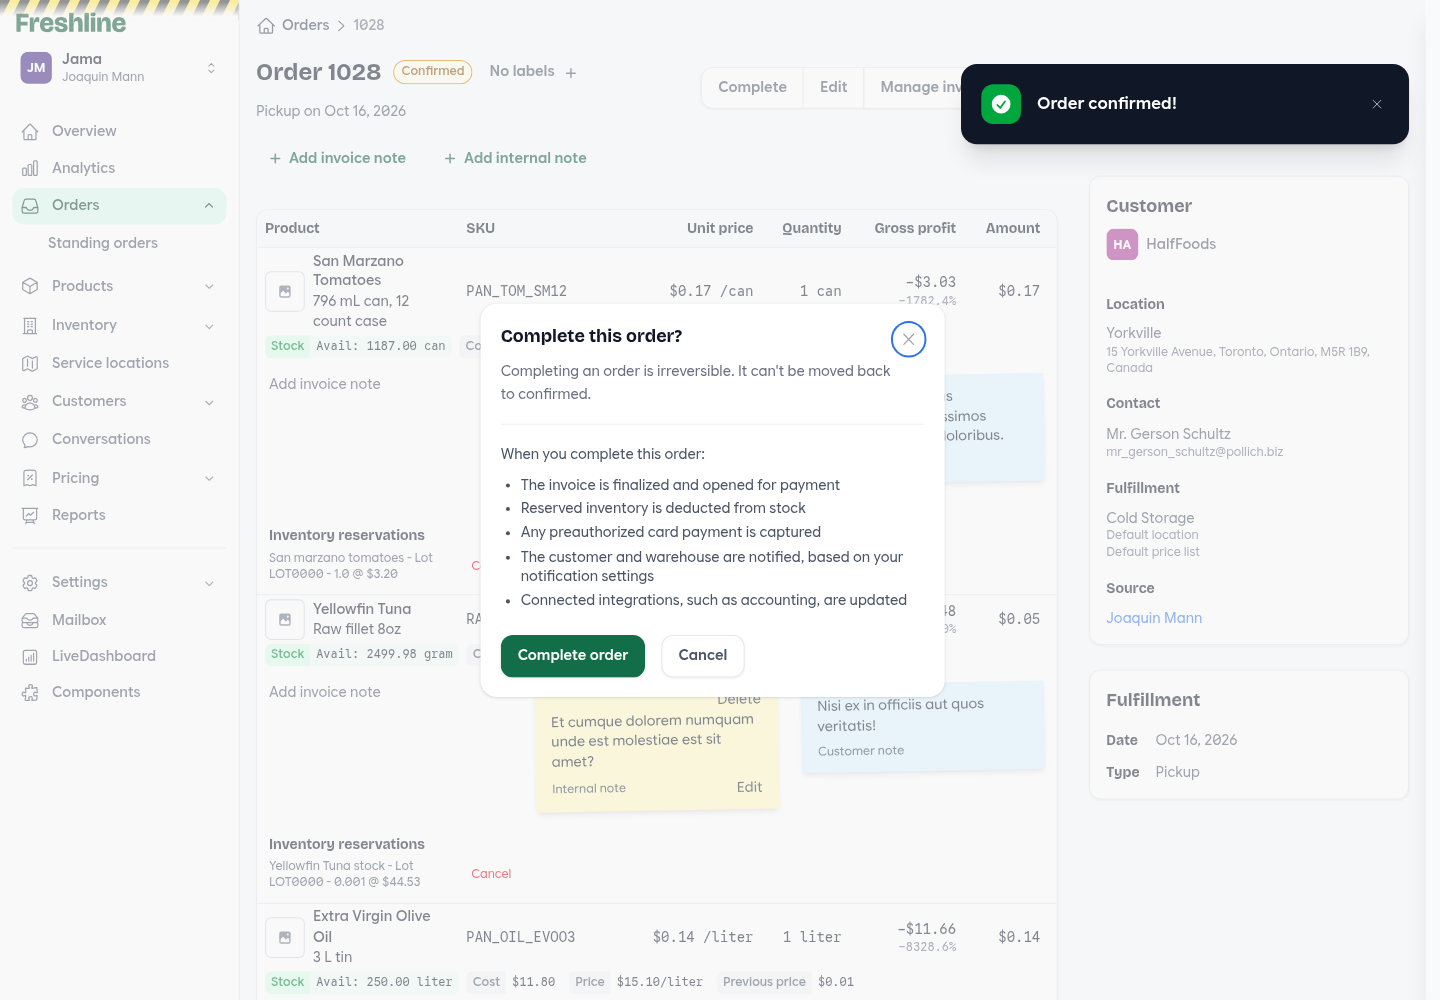Viewport: 1440px width, 1000px height.
Task: Click the Products box icon
Action: click(30, 286)
